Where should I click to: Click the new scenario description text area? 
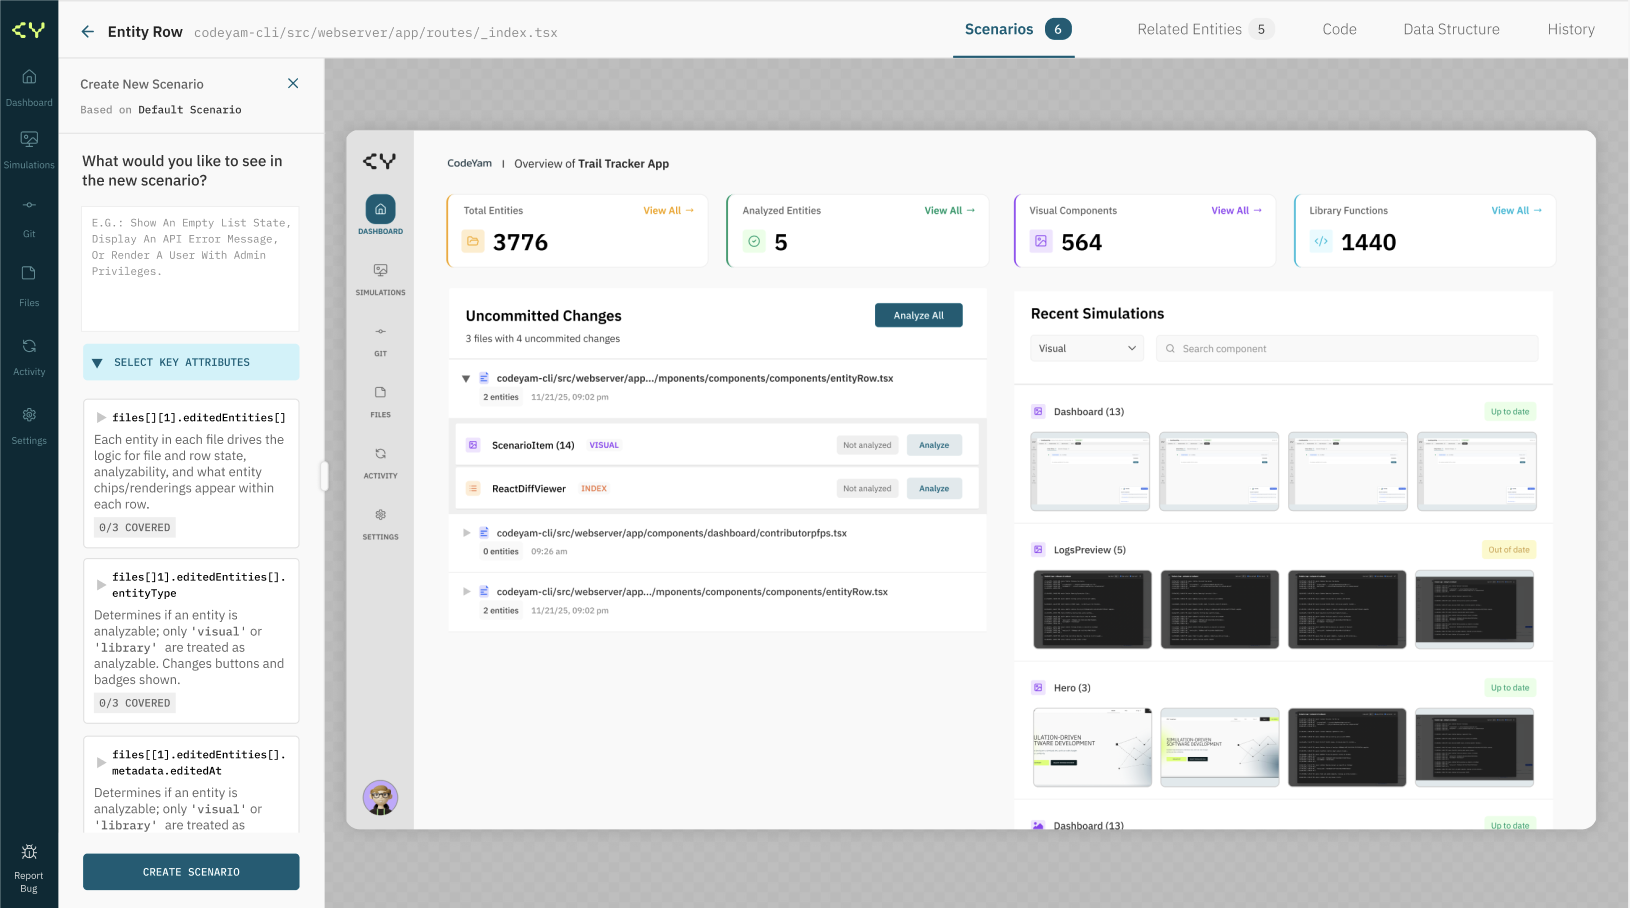(190, 268)
